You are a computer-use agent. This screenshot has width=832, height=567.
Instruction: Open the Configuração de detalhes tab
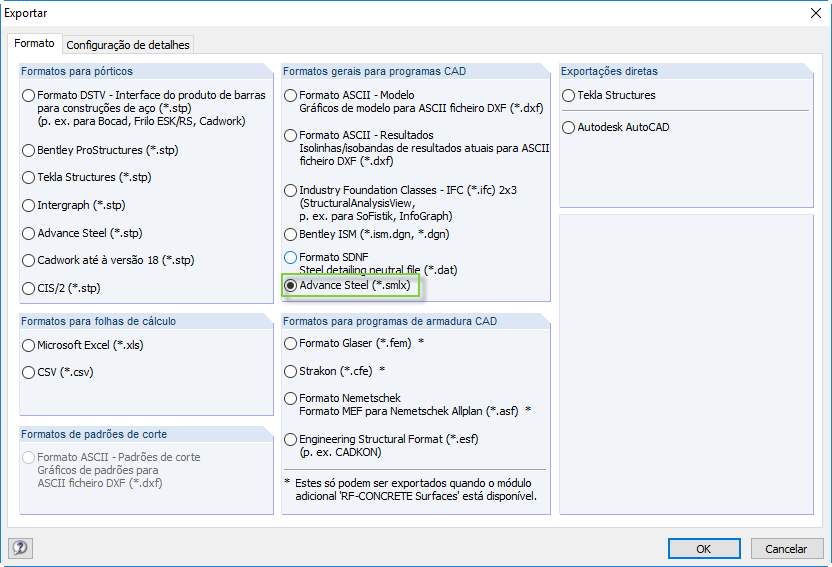click(127, 45)
